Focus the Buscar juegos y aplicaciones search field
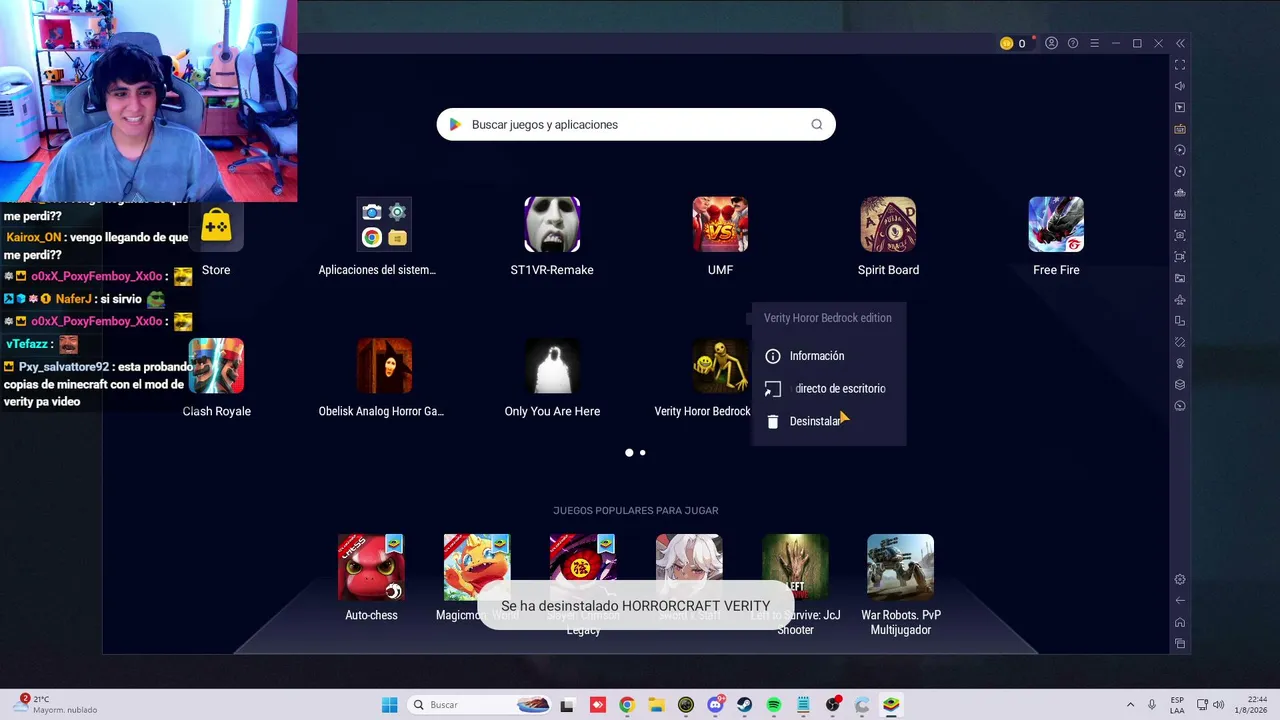This screenshot has width=1280, height=720. pos(636,124)
